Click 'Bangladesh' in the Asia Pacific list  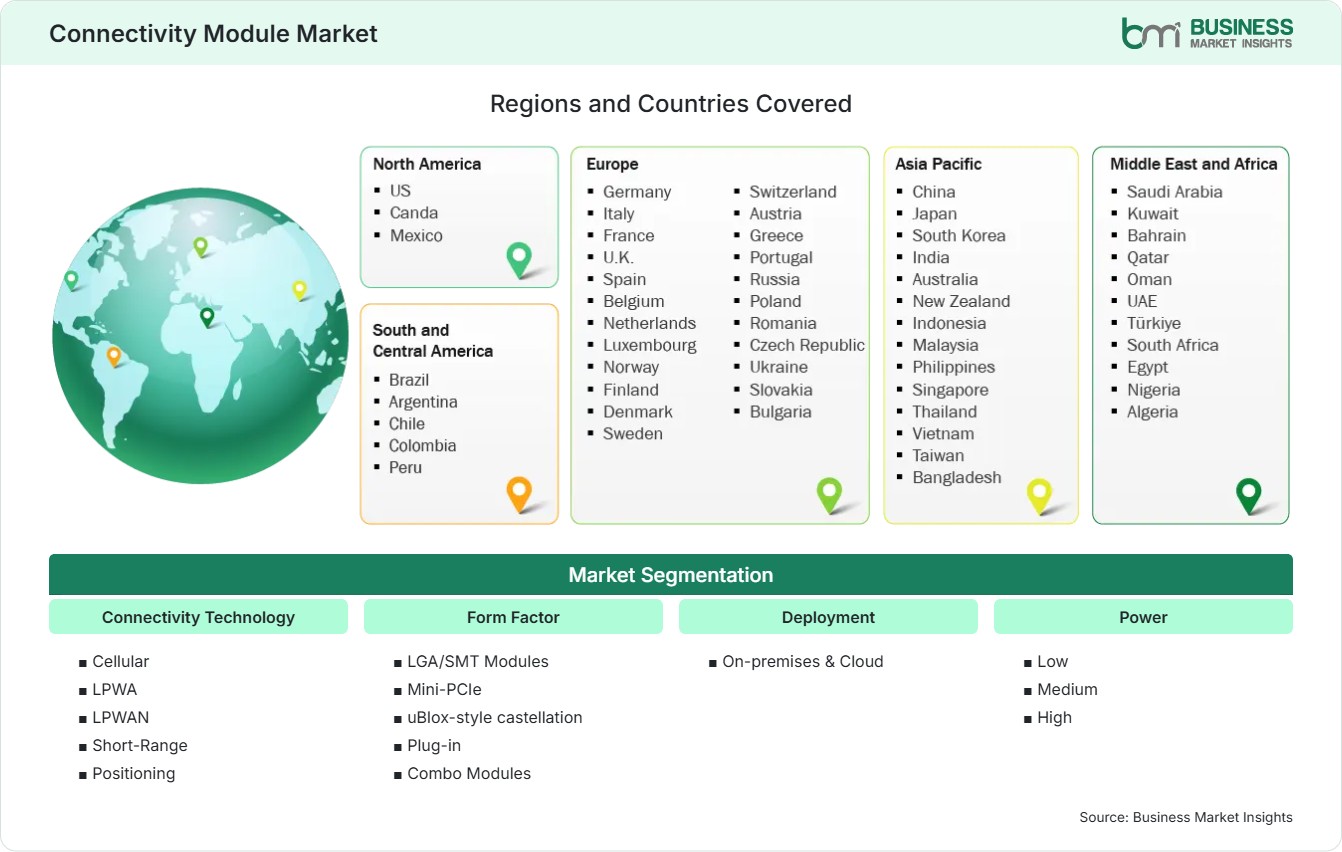(x=956, y=478)
